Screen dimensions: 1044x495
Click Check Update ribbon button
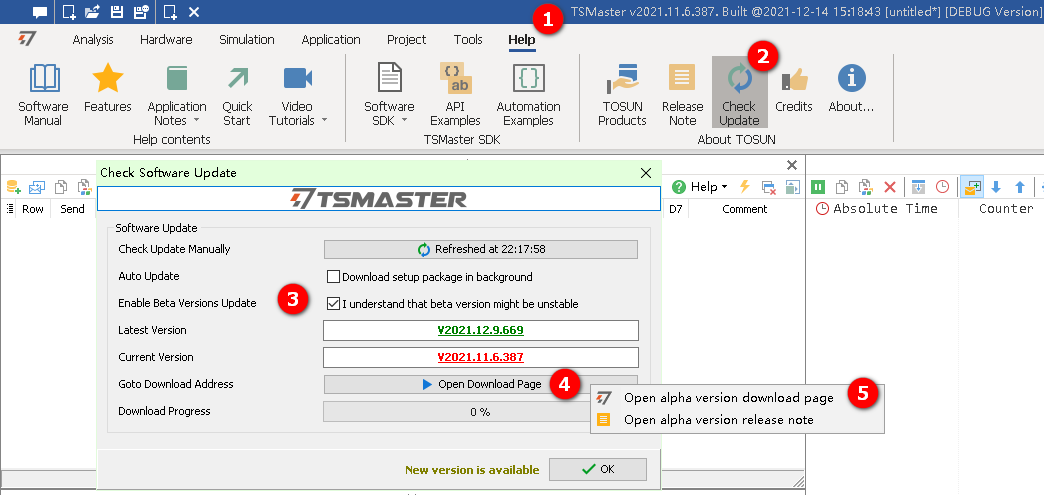(739, 93)
